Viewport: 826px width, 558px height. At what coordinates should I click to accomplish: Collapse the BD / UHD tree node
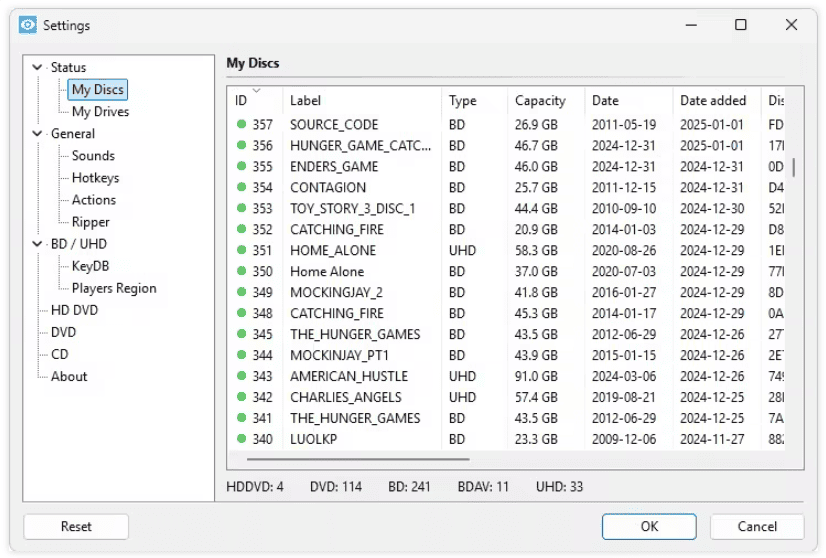click(37, 244)
